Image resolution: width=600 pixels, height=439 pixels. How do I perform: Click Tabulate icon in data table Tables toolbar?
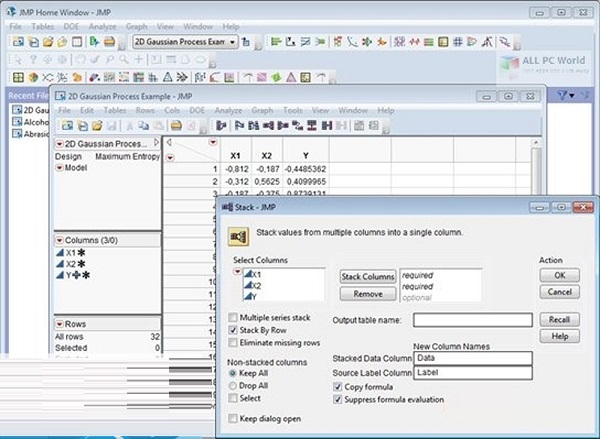(359, 125)
